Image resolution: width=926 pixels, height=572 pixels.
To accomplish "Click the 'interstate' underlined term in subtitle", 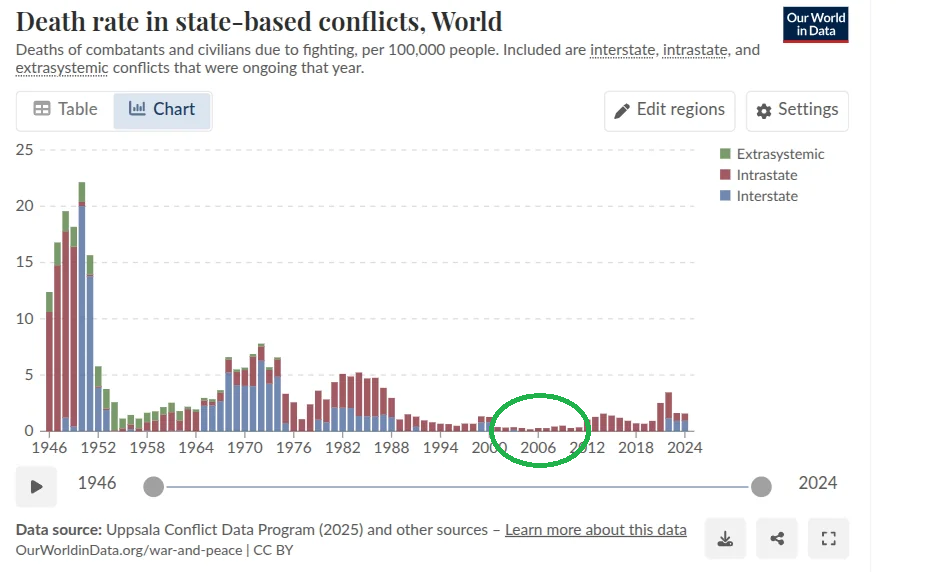I will (622, 50).
